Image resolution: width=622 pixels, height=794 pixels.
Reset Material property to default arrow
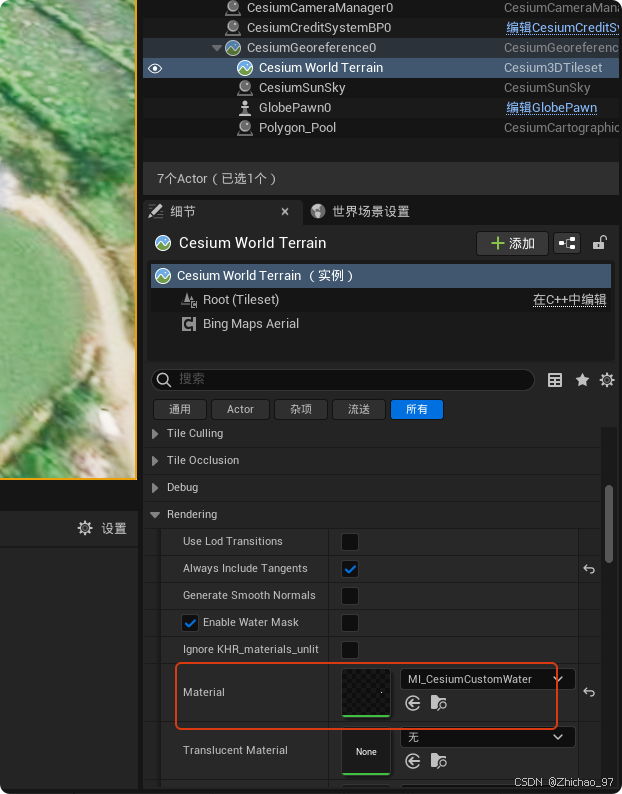(x=589, y=692)
